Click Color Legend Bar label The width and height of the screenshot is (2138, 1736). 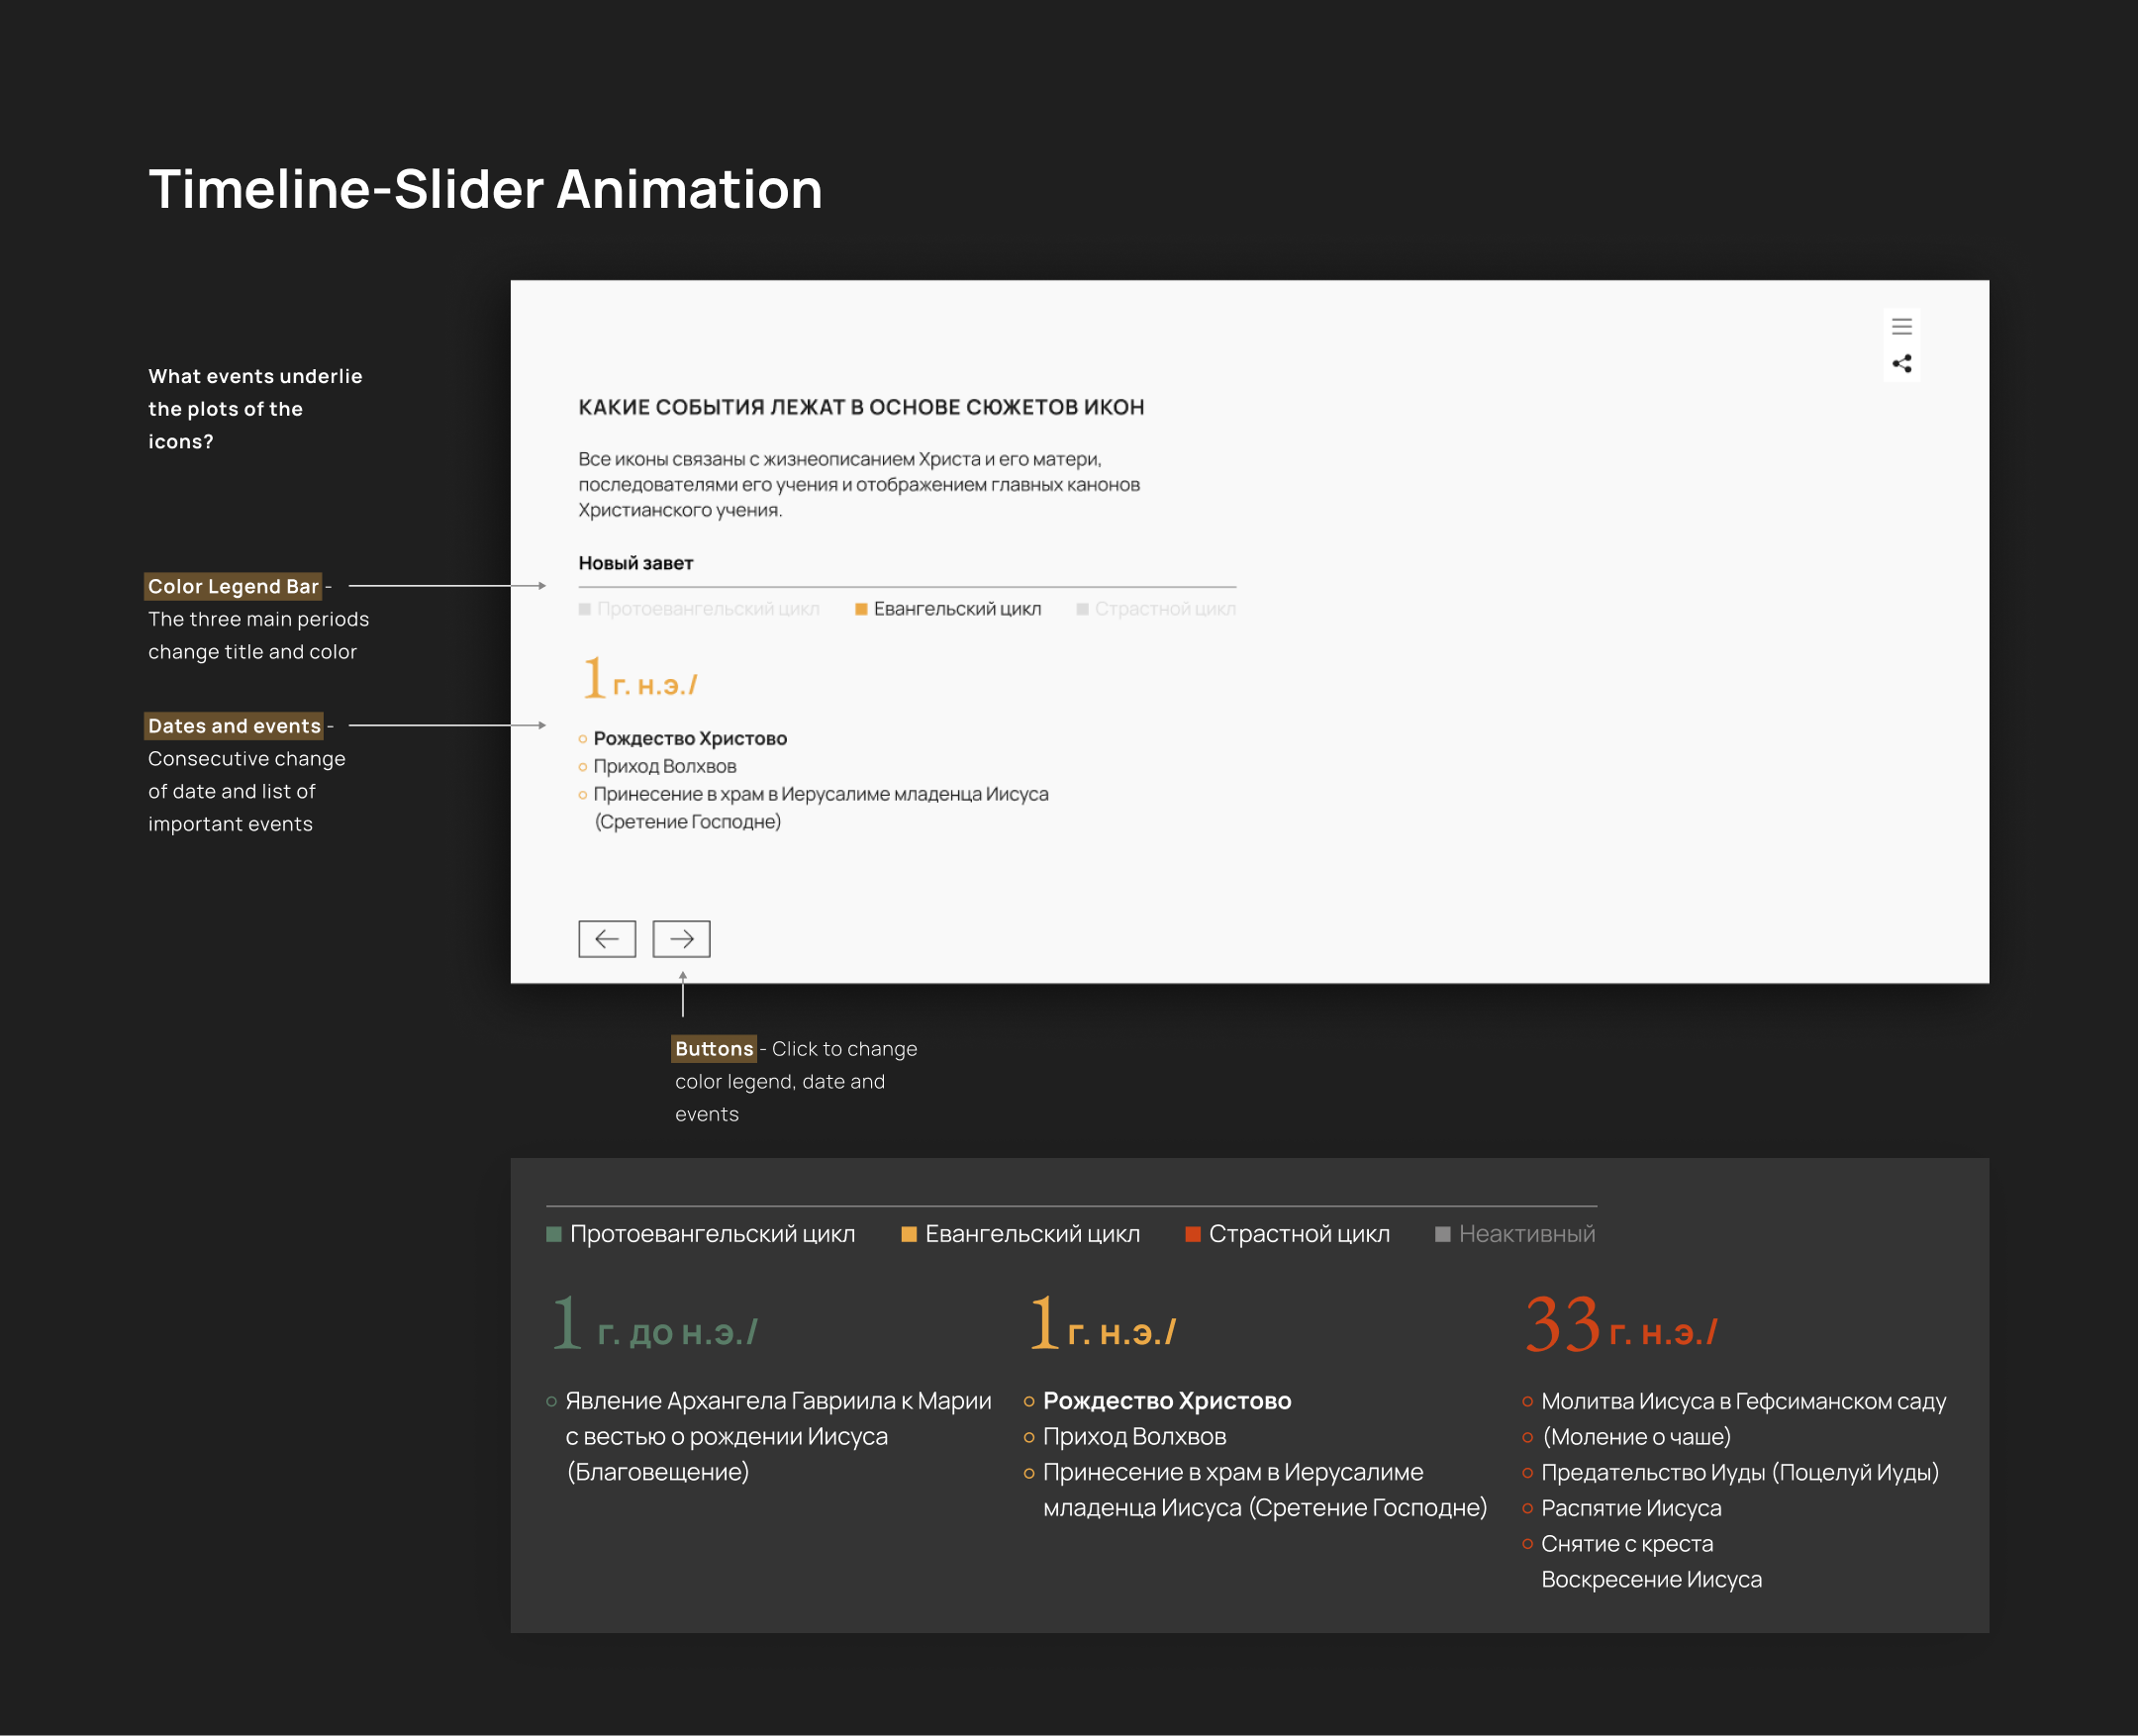click(233, 586)
